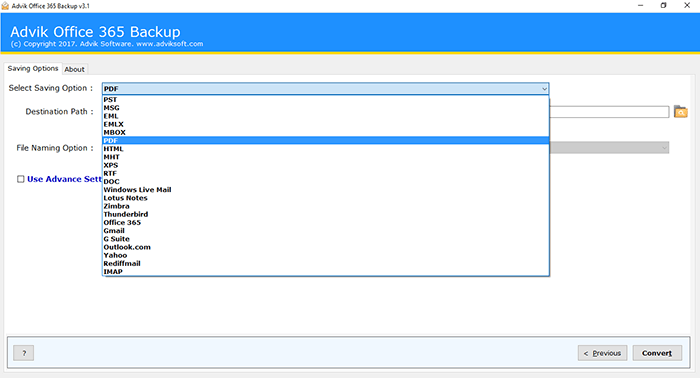700x378 pixels.
Task: Choose MSG from the saving list
Action: coord(325,108)
